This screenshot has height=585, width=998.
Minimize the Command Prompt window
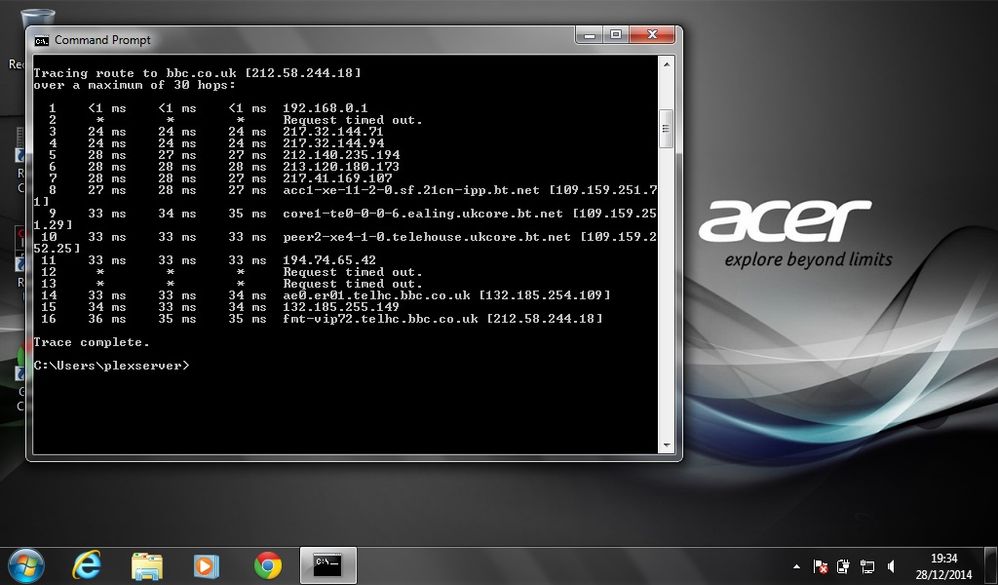[x=589, y=35]
